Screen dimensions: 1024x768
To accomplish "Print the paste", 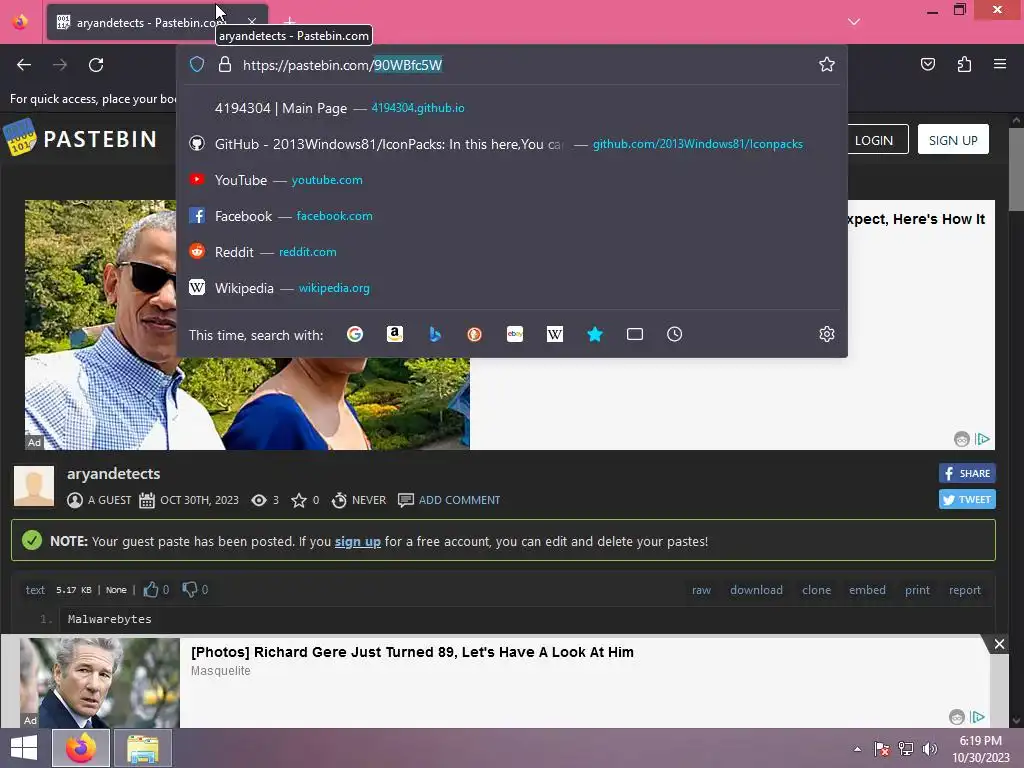I will [917, 590].
